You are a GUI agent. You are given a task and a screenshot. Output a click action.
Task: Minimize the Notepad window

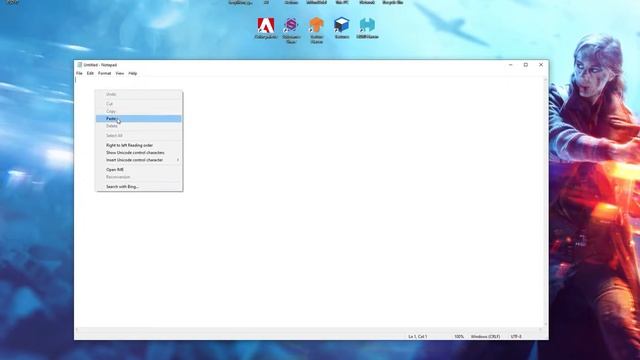point(510,65)
